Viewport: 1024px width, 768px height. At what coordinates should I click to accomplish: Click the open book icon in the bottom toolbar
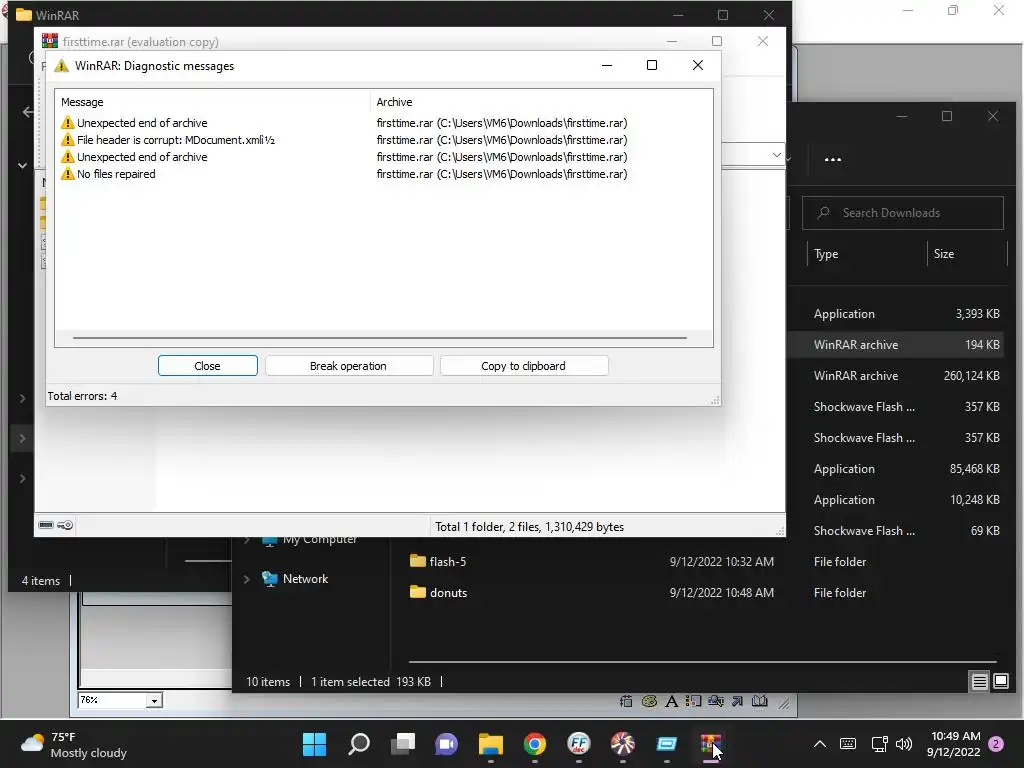click(760, 701)
